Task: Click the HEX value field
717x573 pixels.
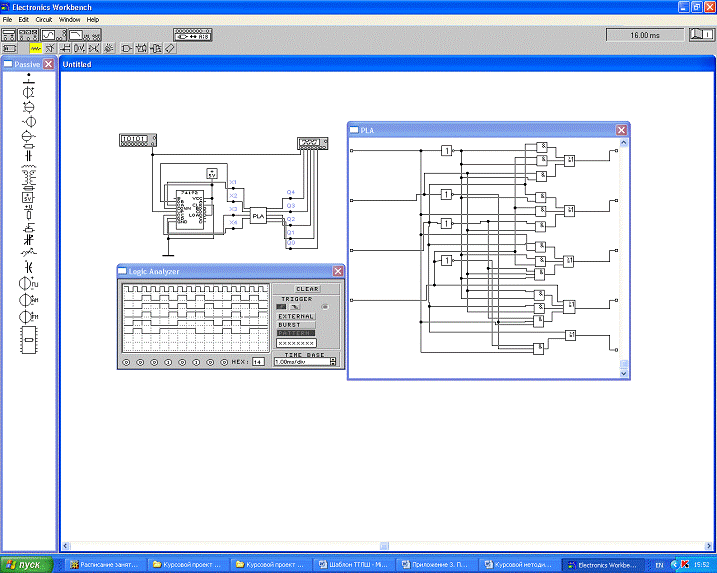Action: pyautogui.click(x=257, y=361)
